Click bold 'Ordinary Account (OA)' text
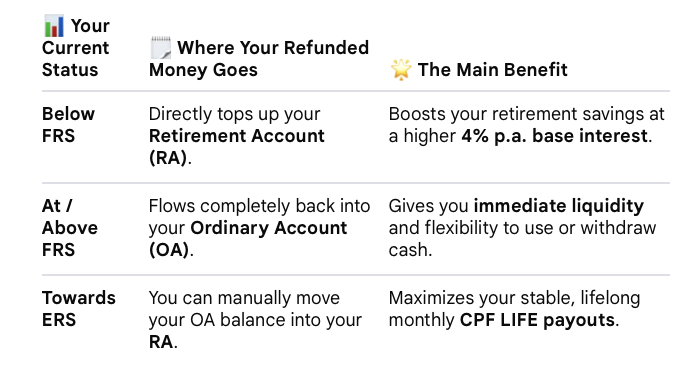The image size is (690, 380). 248,239
